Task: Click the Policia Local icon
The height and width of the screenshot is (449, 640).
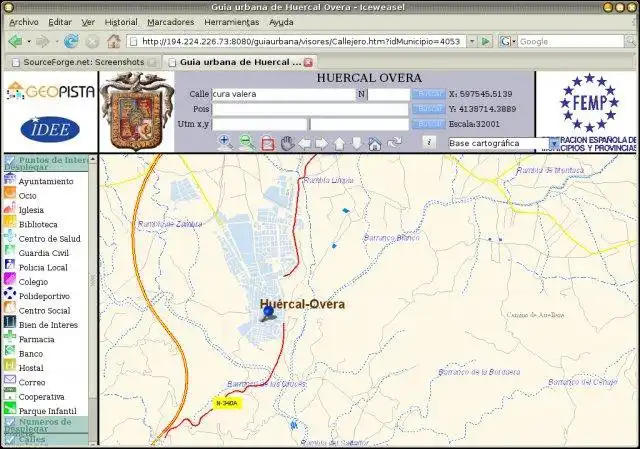Action: tap(9, 265)
